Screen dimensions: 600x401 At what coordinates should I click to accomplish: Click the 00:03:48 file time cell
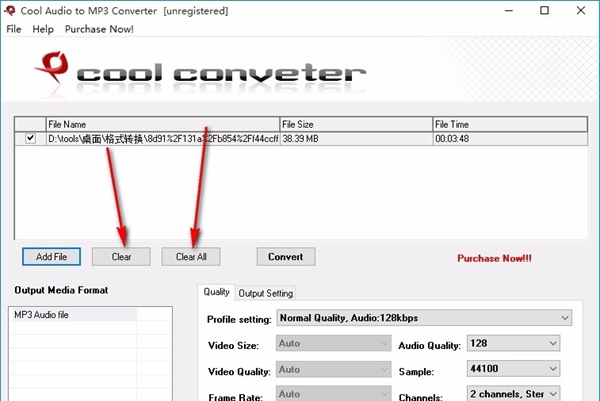[510, 139]
